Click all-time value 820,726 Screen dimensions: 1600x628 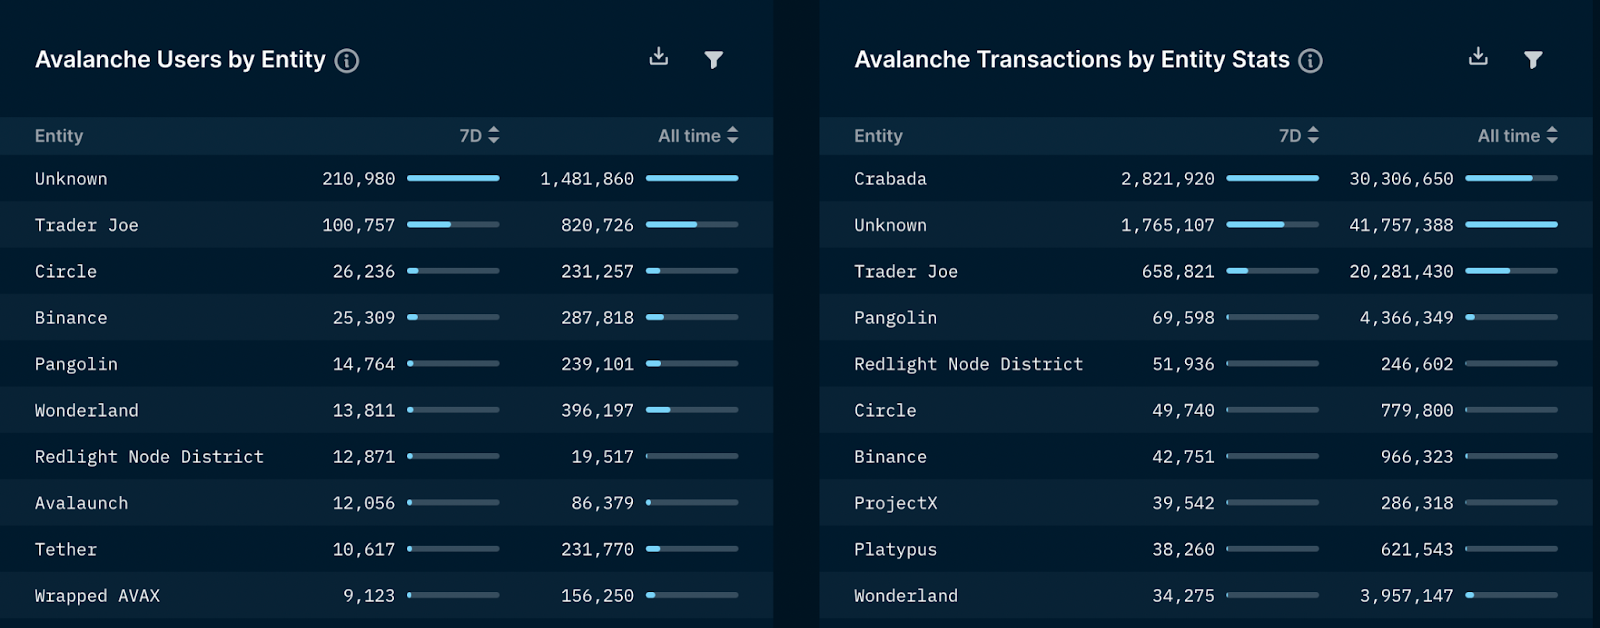tap(597, 225)
